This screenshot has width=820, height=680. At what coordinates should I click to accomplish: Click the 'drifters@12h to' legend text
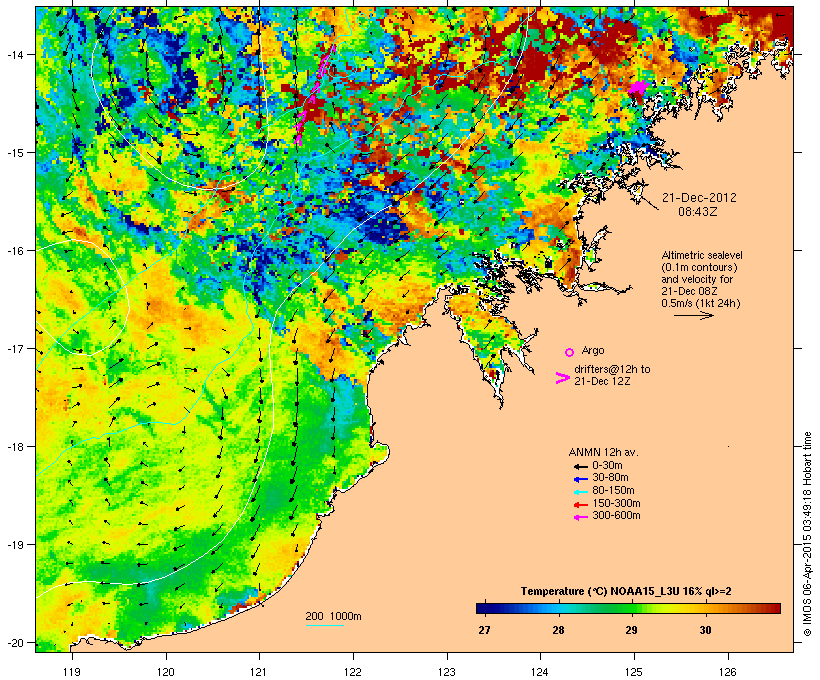click(x=612, y=369)
